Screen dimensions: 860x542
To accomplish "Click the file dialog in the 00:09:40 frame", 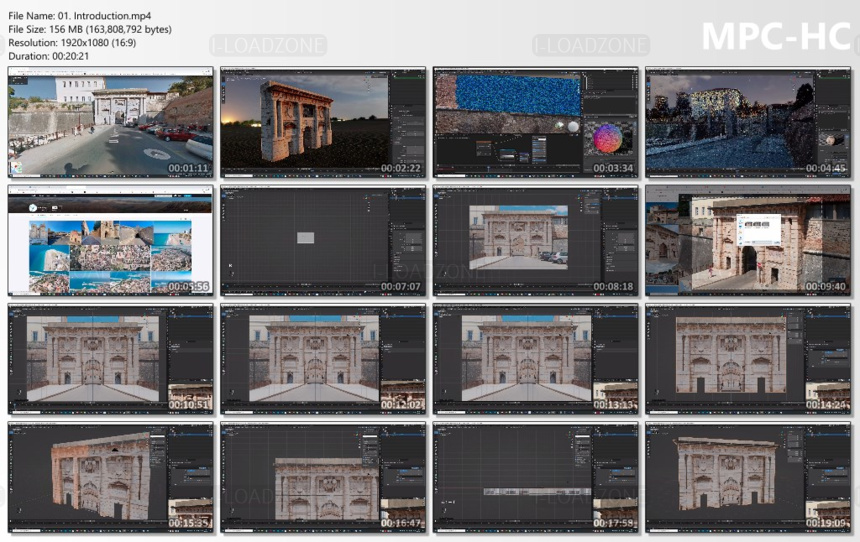I will [x=760, y=230].
